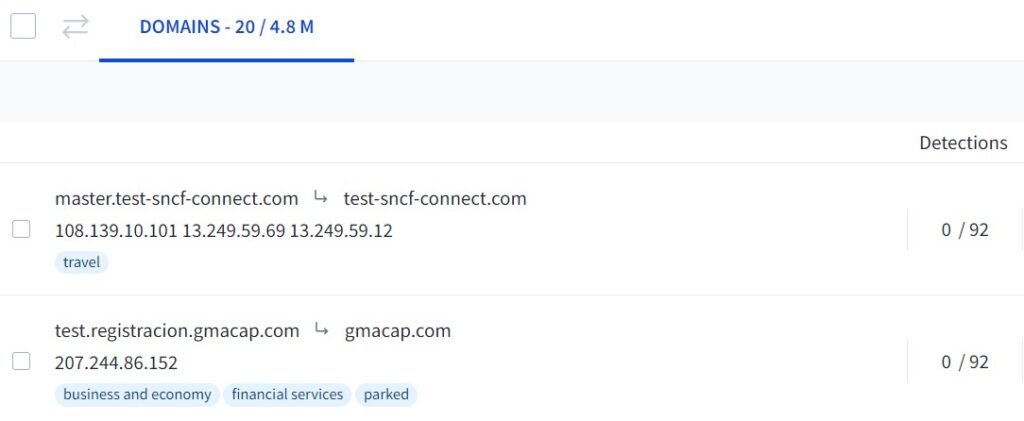Click the parked category tag
Image resolution: width=1024 pixels, height=421 pixels.
386,394
